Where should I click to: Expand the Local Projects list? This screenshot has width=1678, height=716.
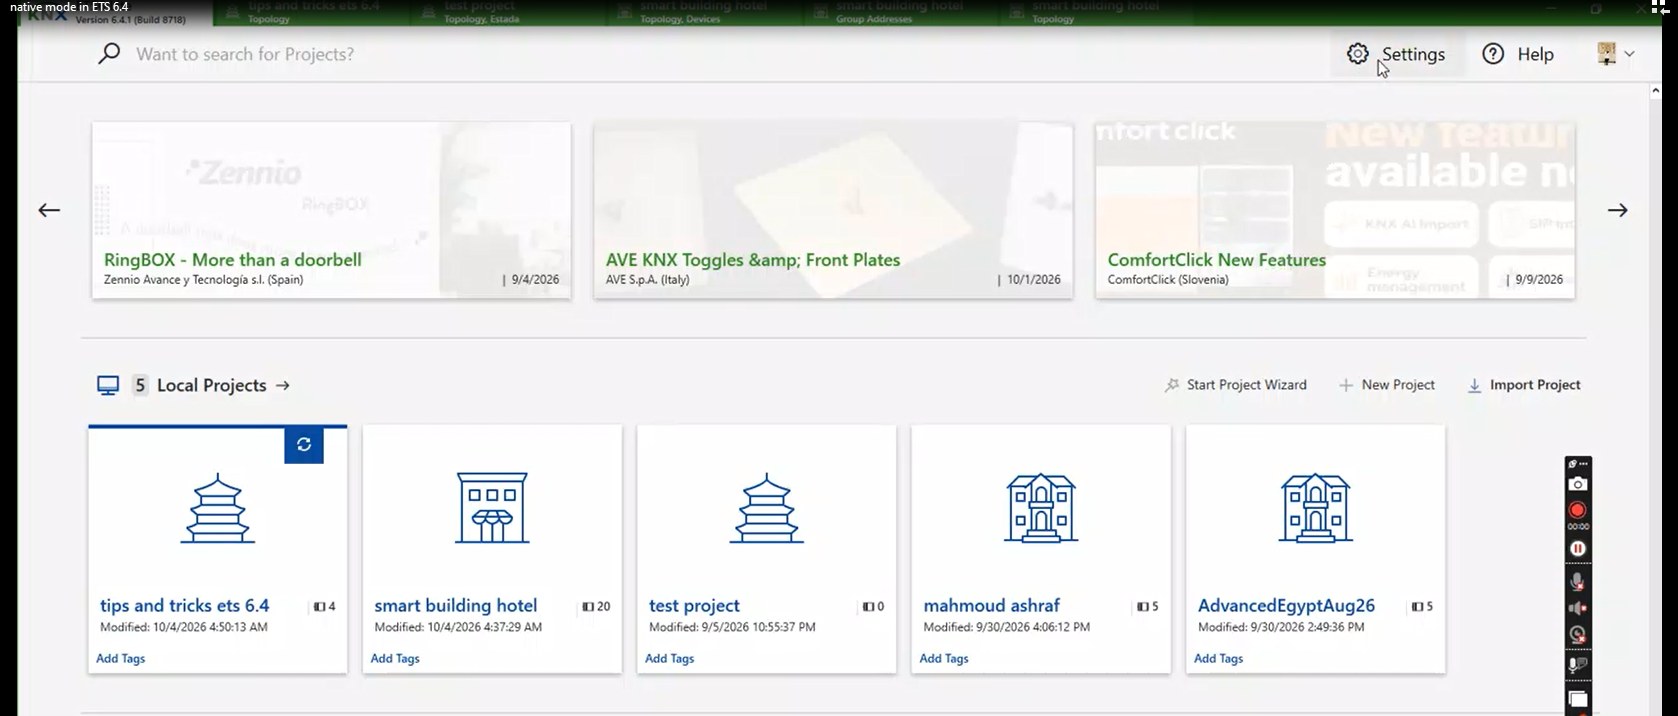click(283, 385)
